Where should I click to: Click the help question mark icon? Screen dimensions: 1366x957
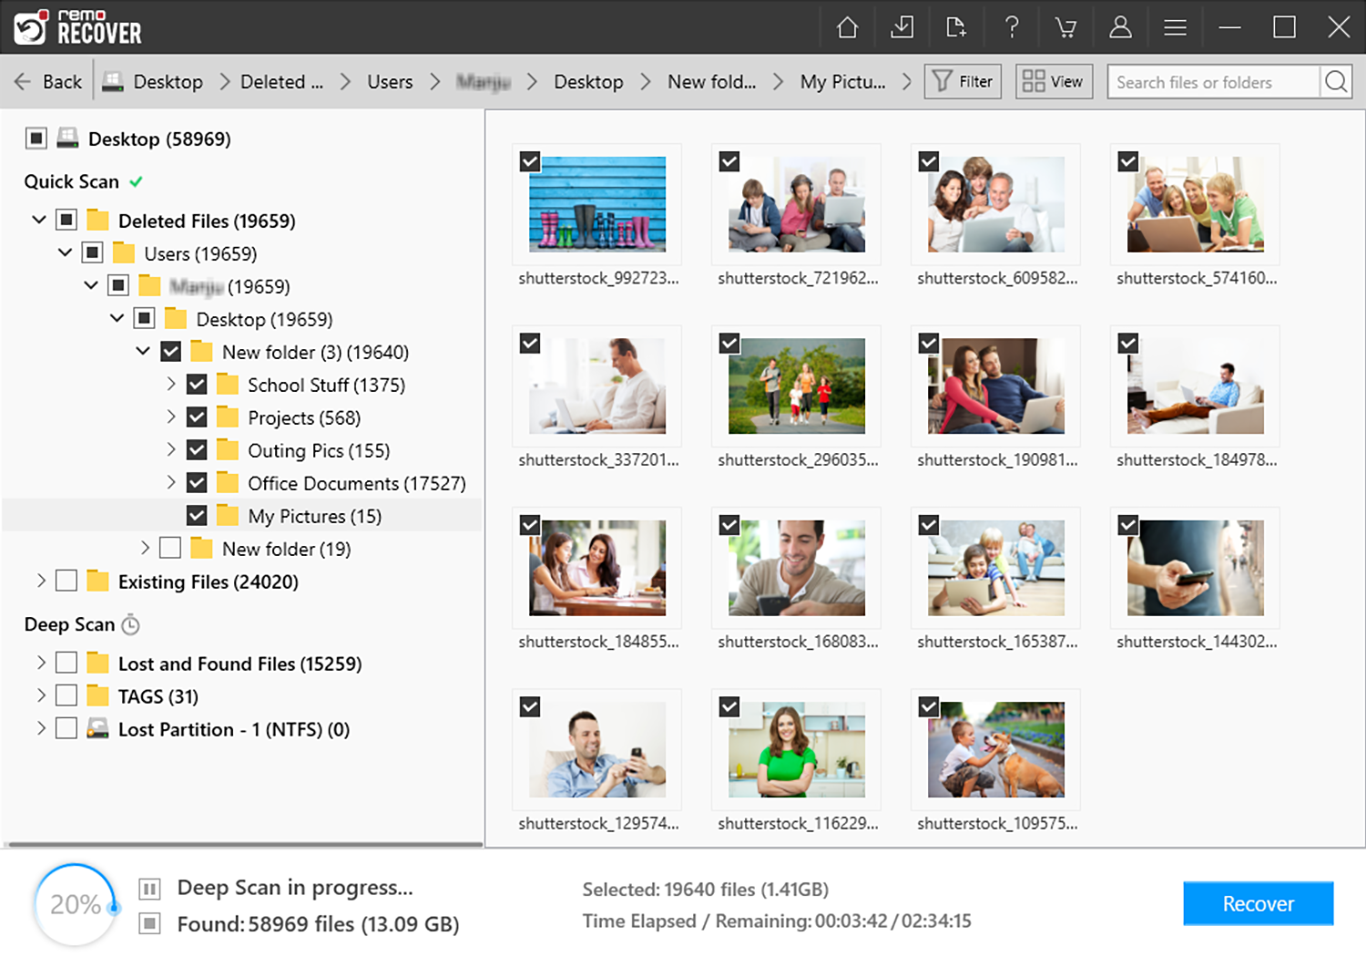tap(1011, 27)
